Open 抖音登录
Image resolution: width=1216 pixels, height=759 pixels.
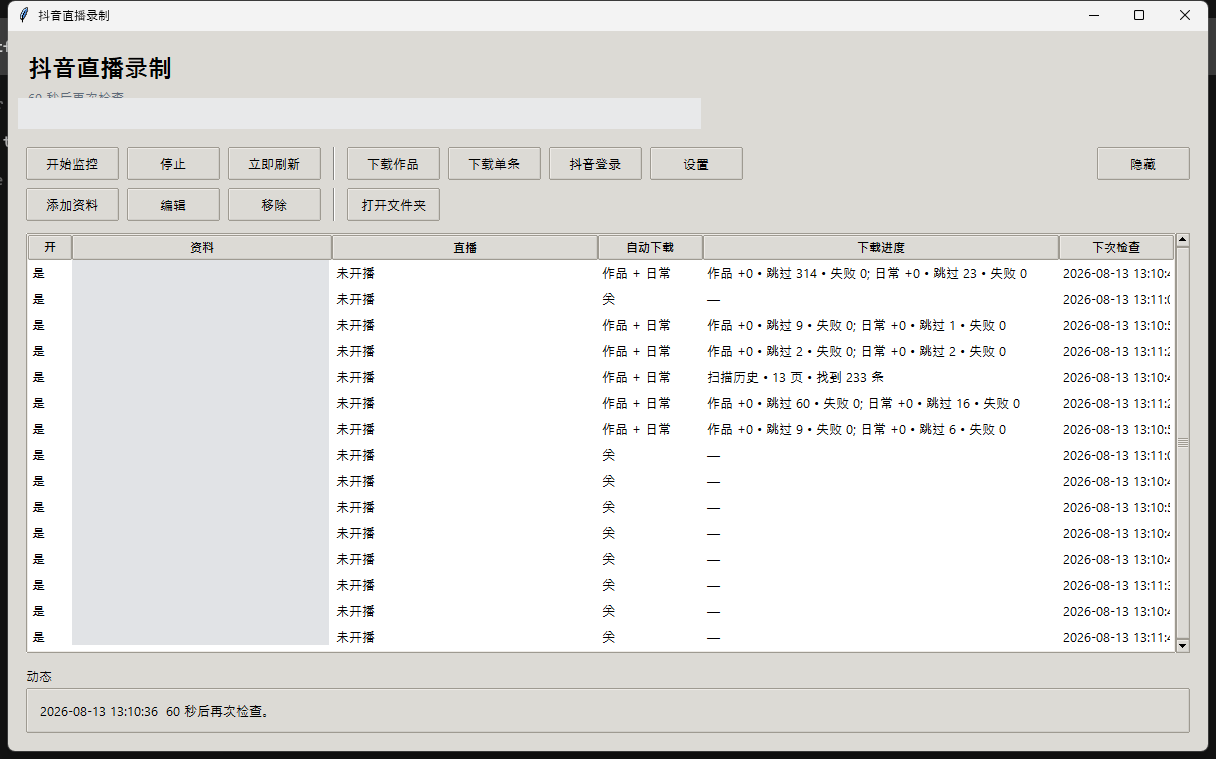pyautogui.click(x=595, y=164)
